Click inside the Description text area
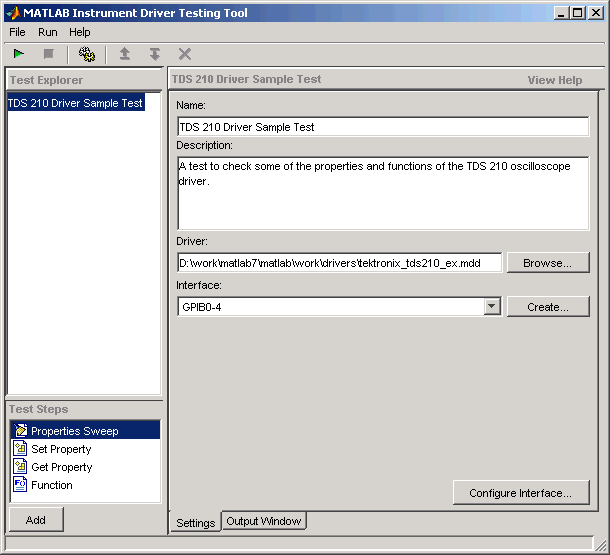Screen dimensions: 610x555 point(383,193)
